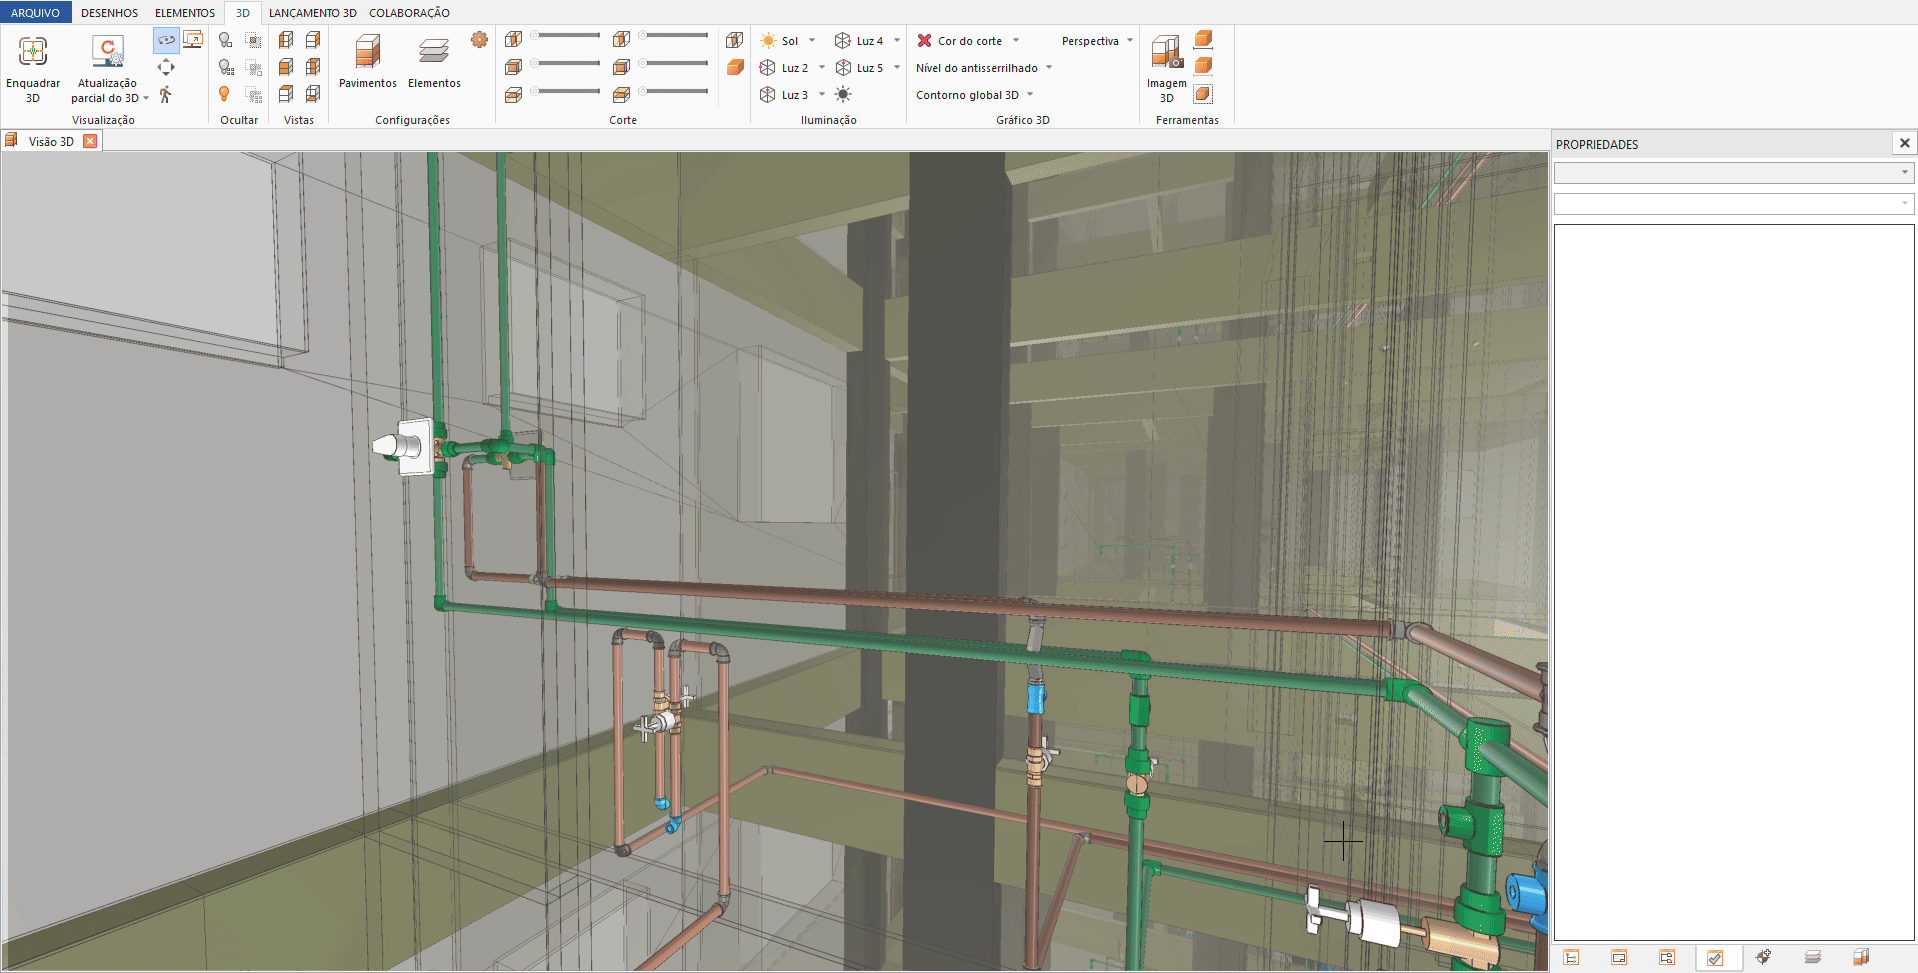This screenshot has height=973, width=1918.
Task: Switch to the LANÇAMENTO 3D ribbon tab
Action: click(312, 13)
